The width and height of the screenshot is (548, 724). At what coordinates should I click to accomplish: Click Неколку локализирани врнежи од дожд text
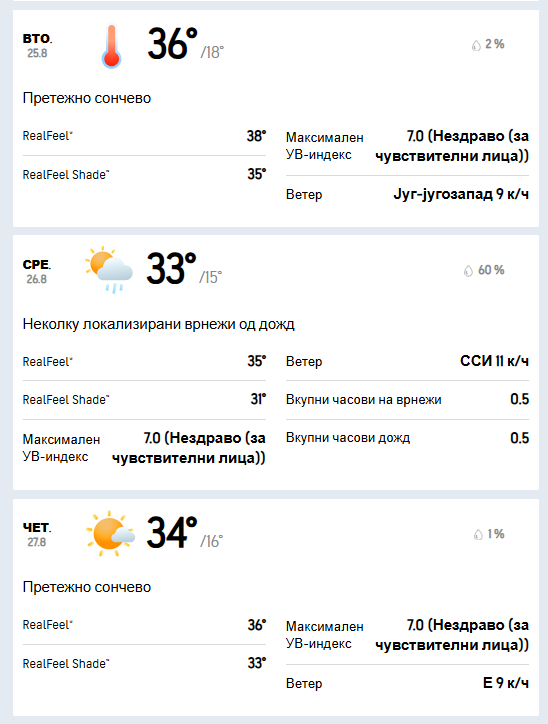(158, 324)
